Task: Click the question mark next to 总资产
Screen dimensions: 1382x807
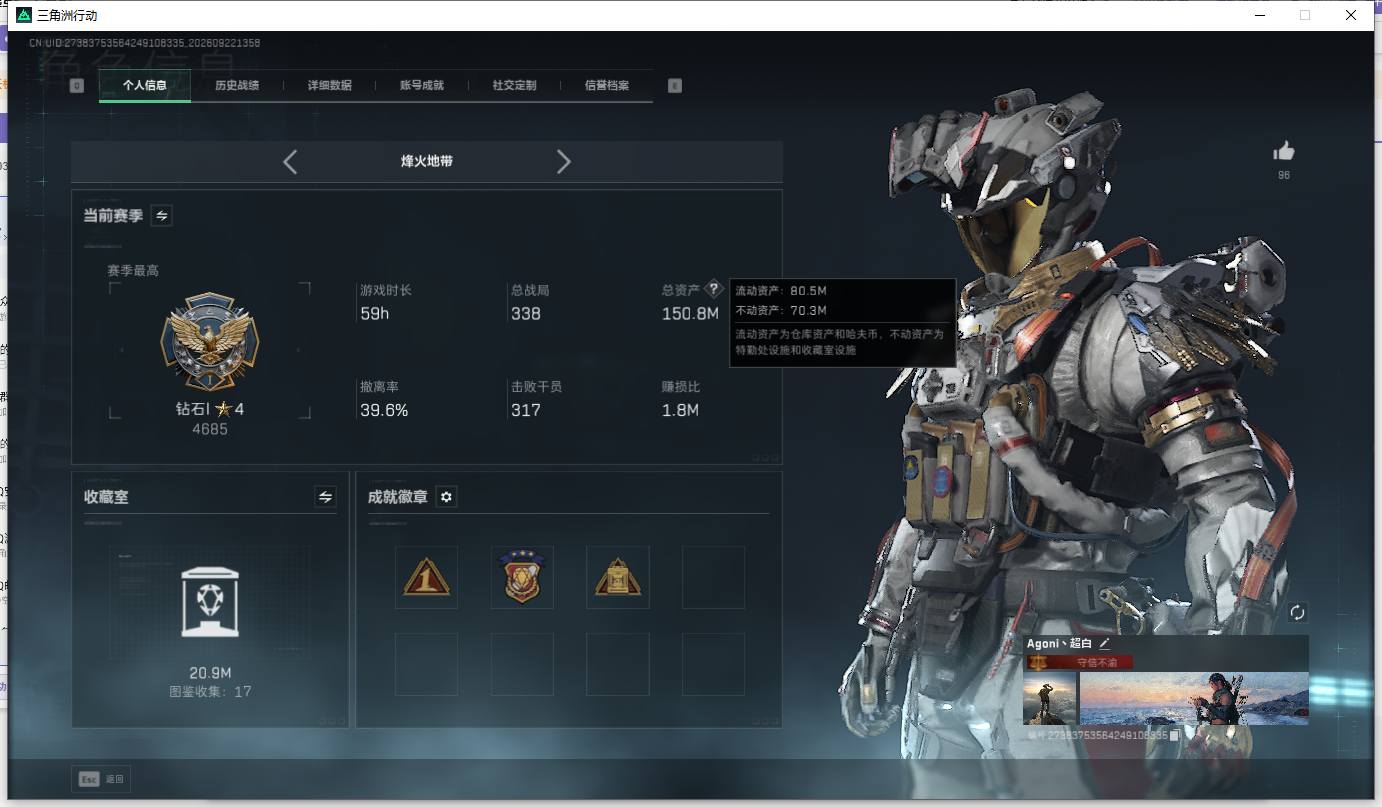Action: coord(713,289)
